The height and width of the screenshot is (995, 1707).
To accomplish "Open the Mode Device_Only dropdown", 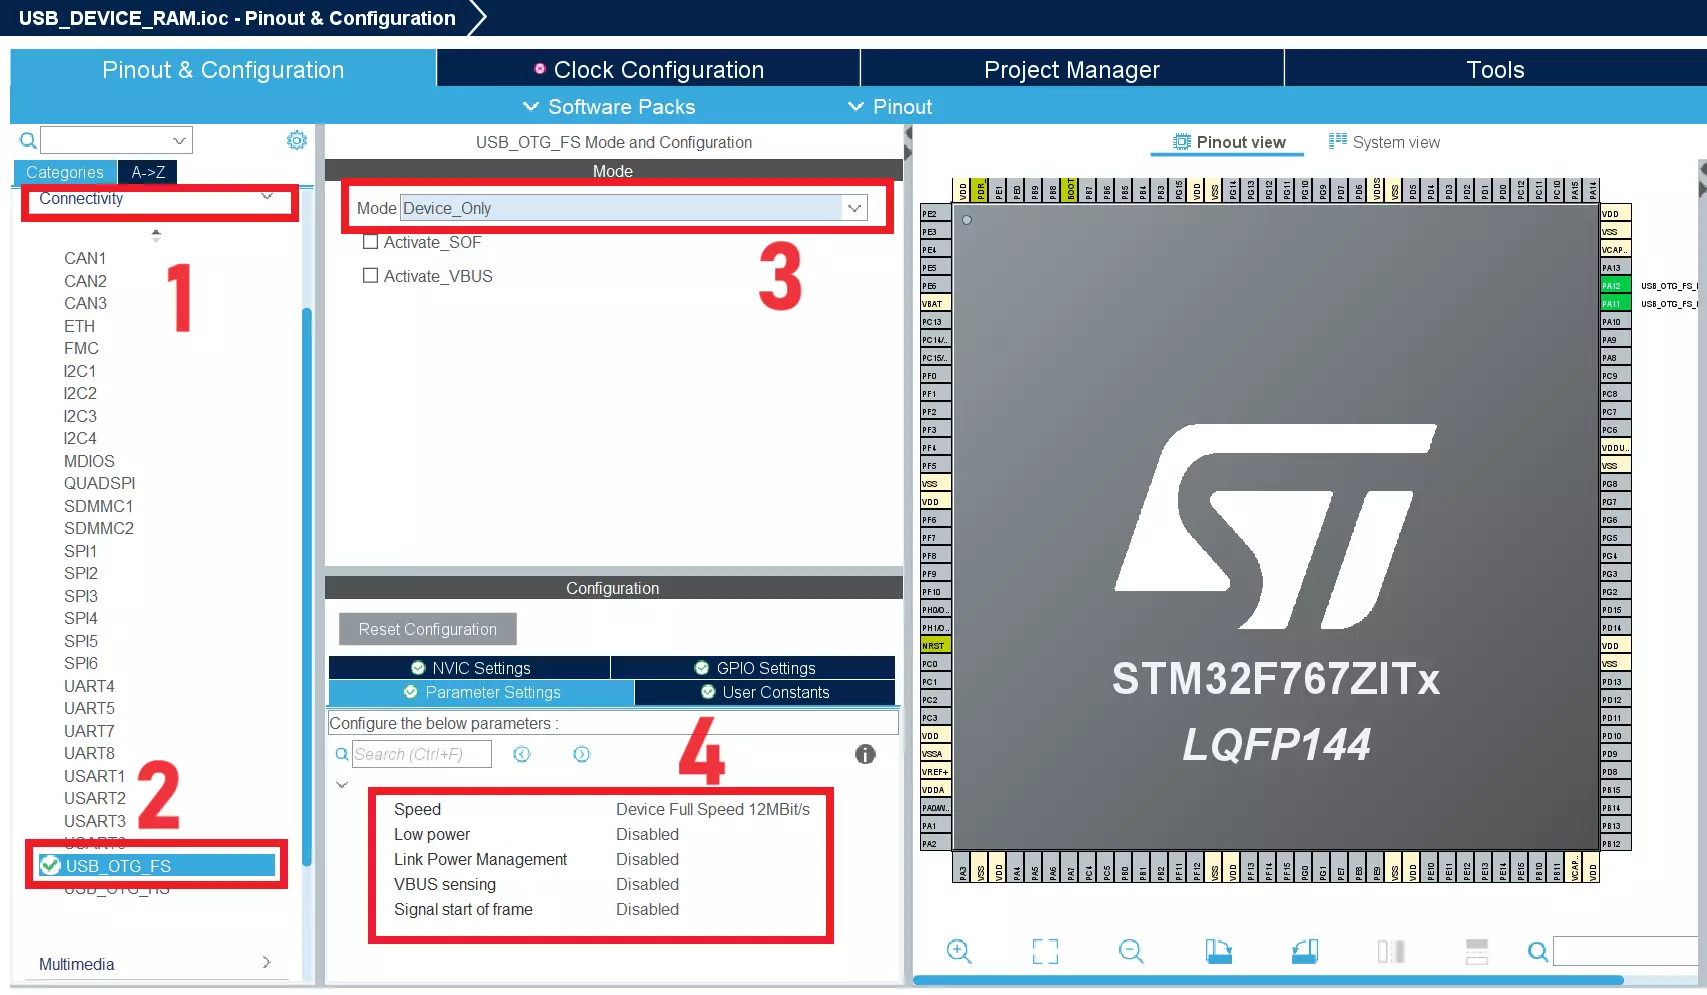I will pyautogui.click(x=634, y=208).
